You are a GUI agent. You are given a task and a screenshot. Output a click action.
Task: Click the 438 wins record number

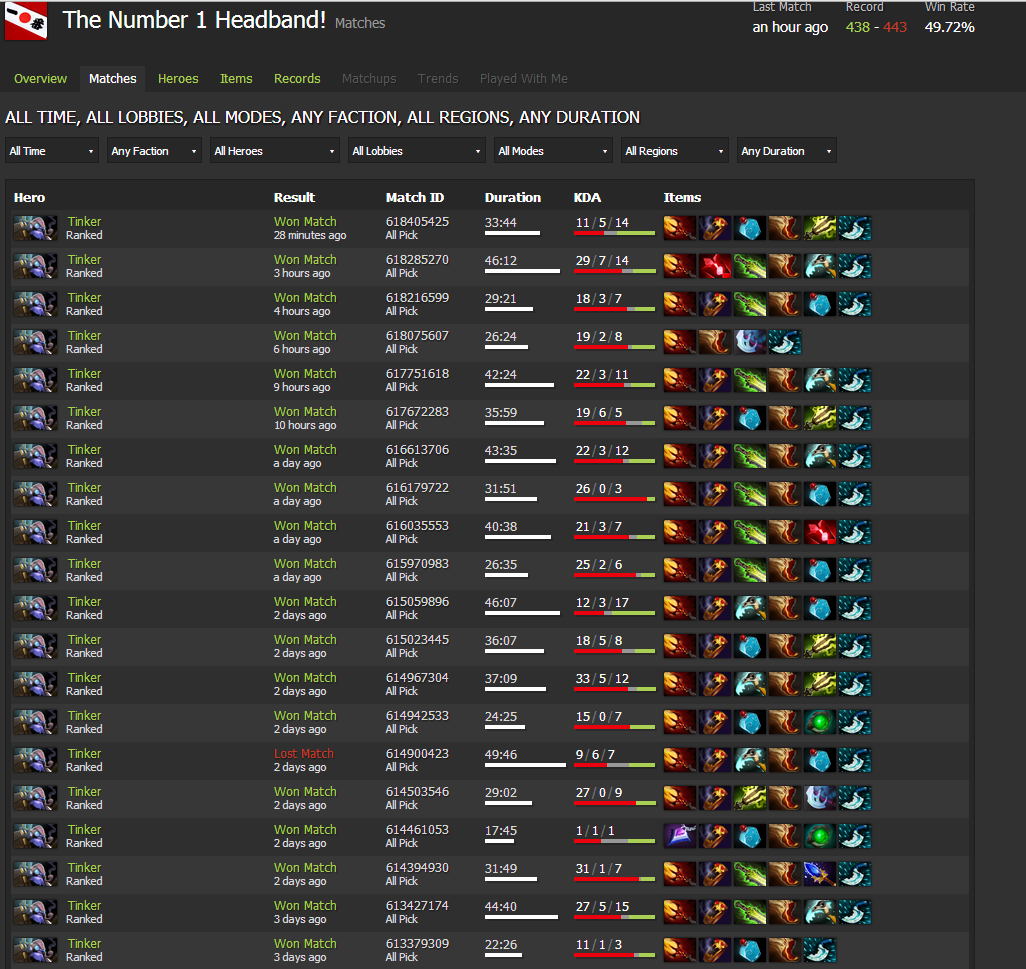coord(858,27)
